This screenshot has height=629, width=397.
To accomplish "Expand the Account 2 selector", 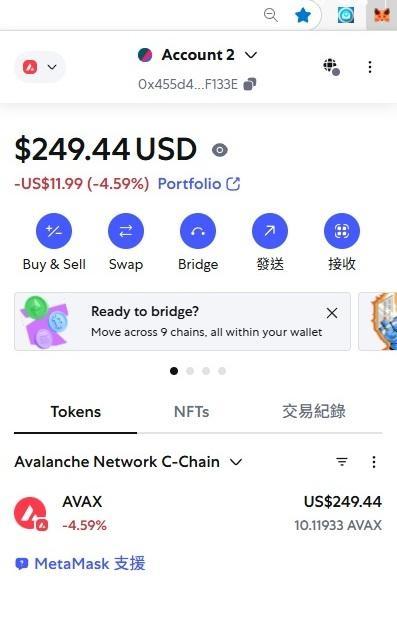I will tap(197, 55).
